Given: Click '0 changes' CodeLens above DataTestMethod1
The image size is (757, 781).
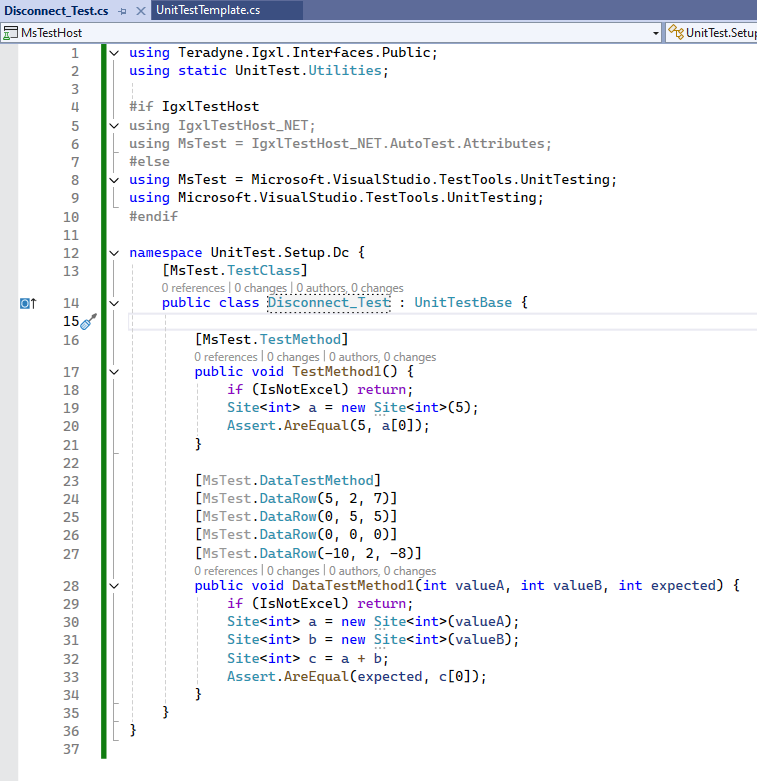Looking at the screenshot, I should pos(293,571).
